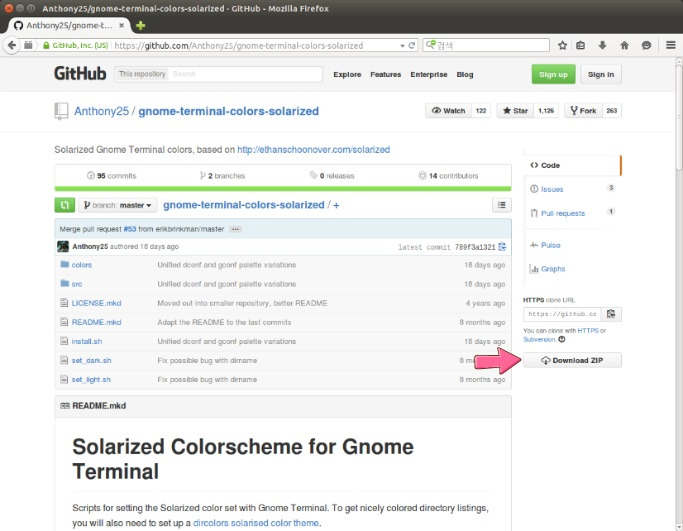Open the bookmarks list icon
The width and height of the screenshot is (683, 531).
click(x=581, y=45)
